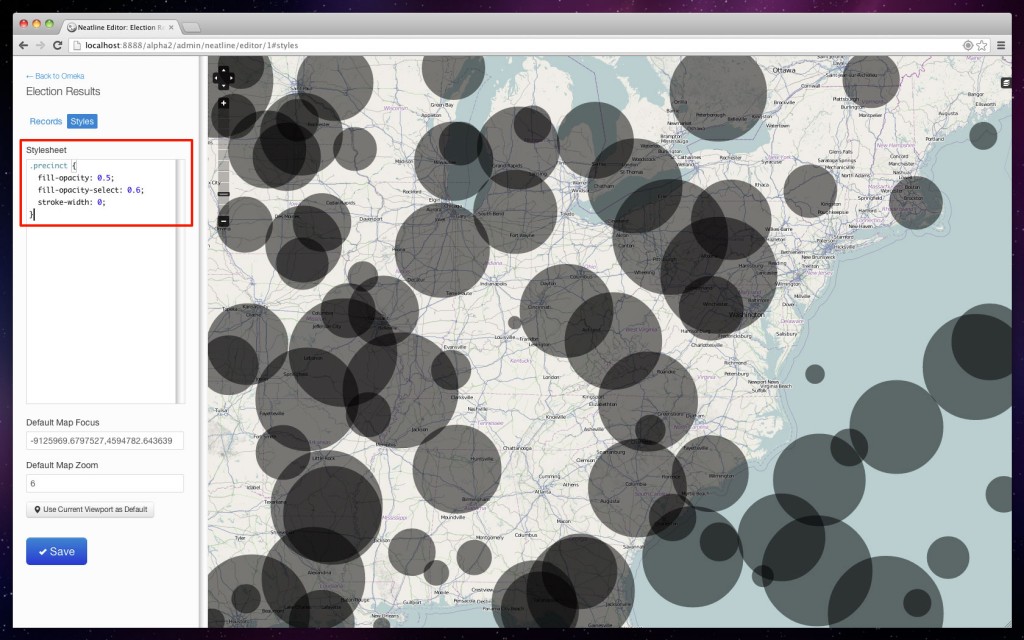Click the Default Map Zoom field
The width and height of the screenshot is (1024, 640).
pyautogui.click(x=104, y=483)
